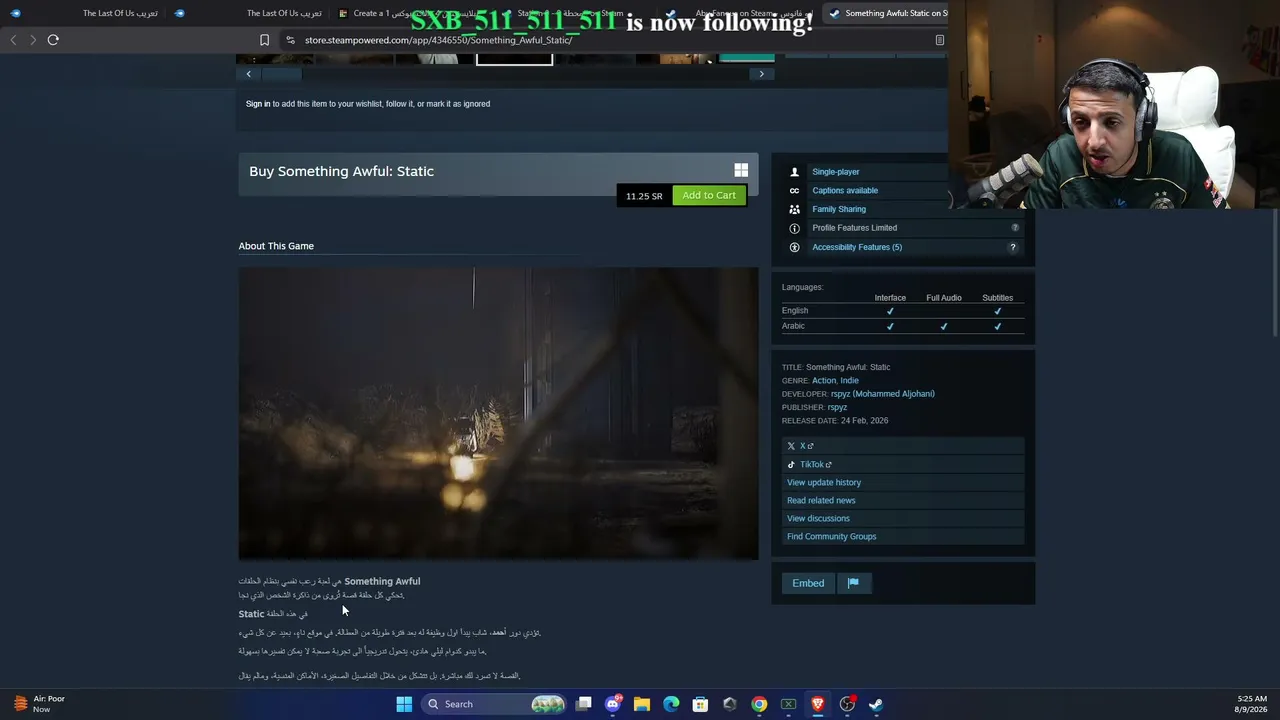1280x720 pixels.
Task: Open the Indie genre link
Action: [x=849, y=380]
